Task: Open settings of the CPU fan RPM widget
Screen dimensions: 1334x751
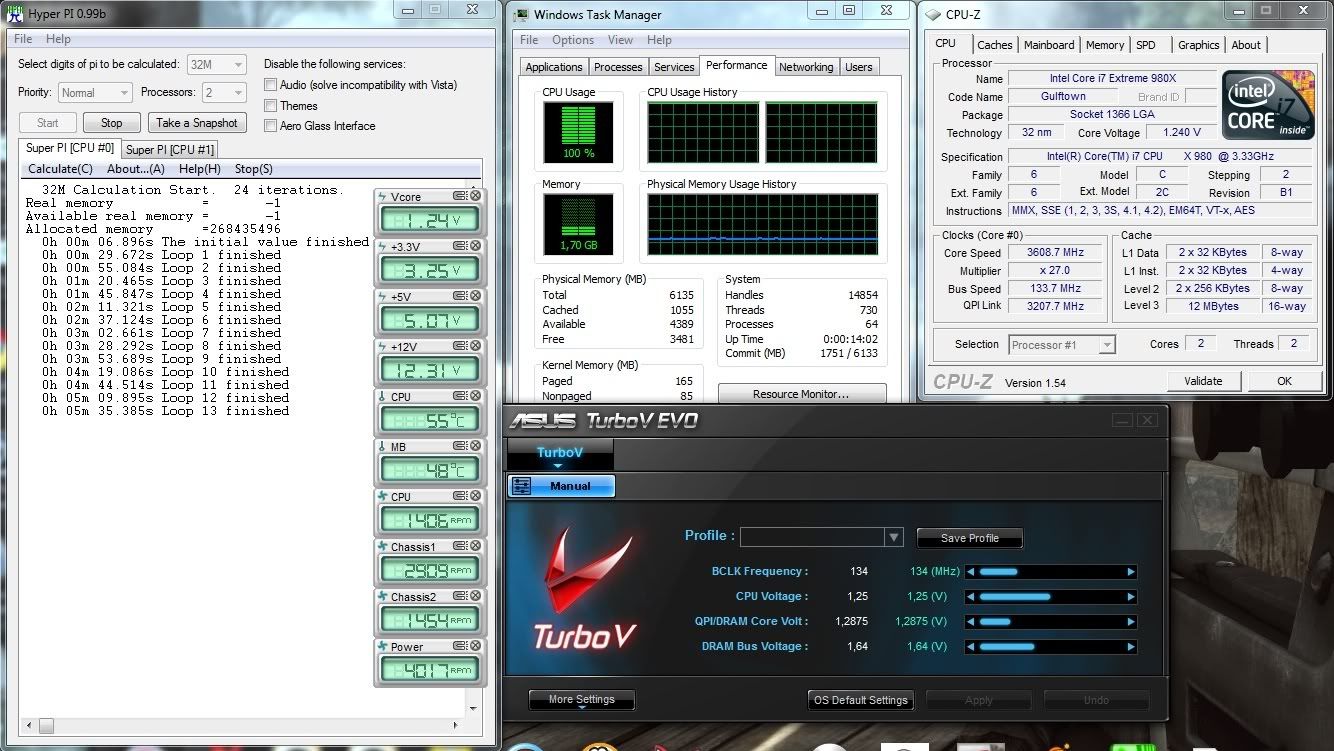Action: pos(459,496)
